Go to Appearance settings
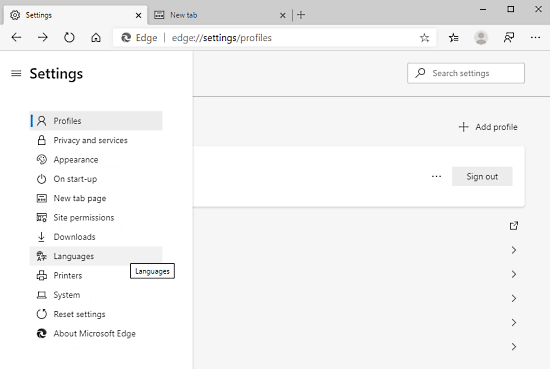This screenshot has height=369, width=550. (x=96, y=160)
